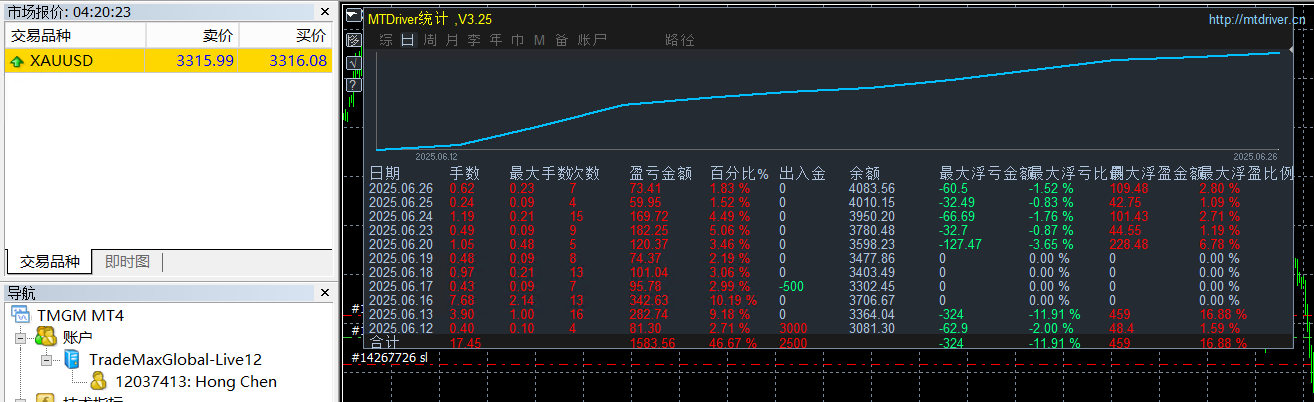
Task: Click the balance value 4083.56
Action: pos(872,188)
